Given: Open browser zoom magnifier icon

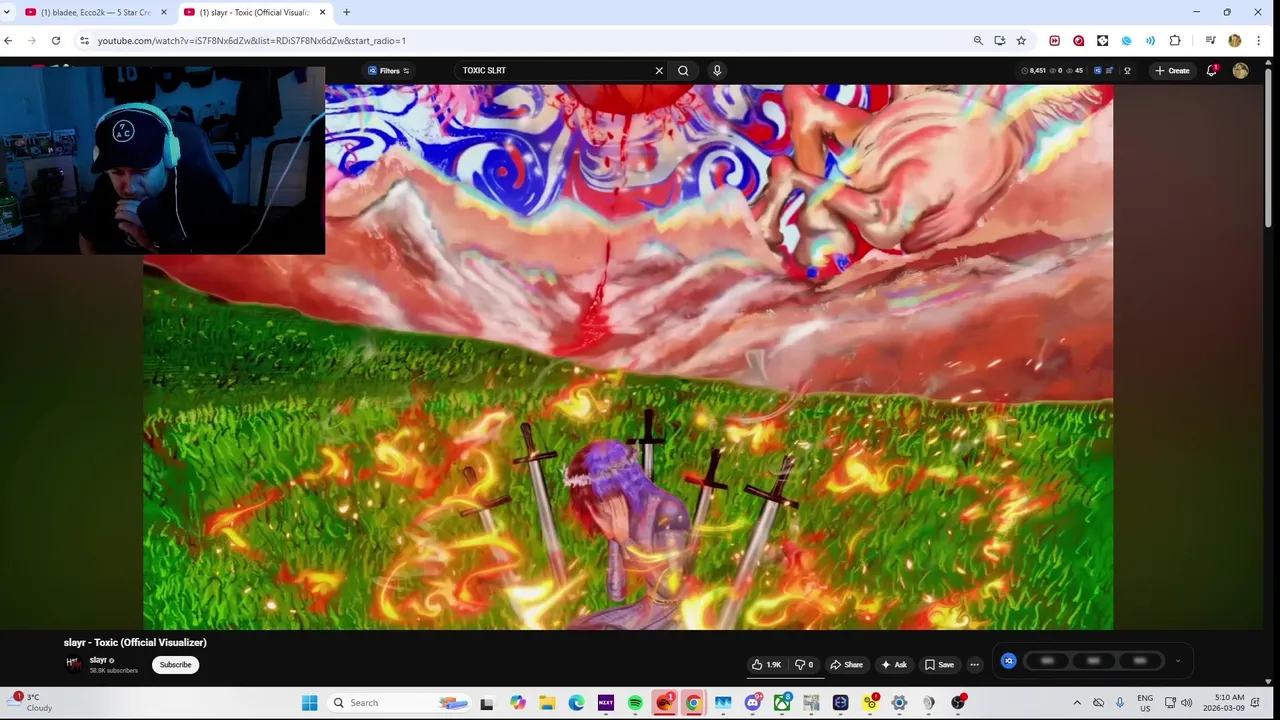Looking at the screenshot, I should 978,41.
